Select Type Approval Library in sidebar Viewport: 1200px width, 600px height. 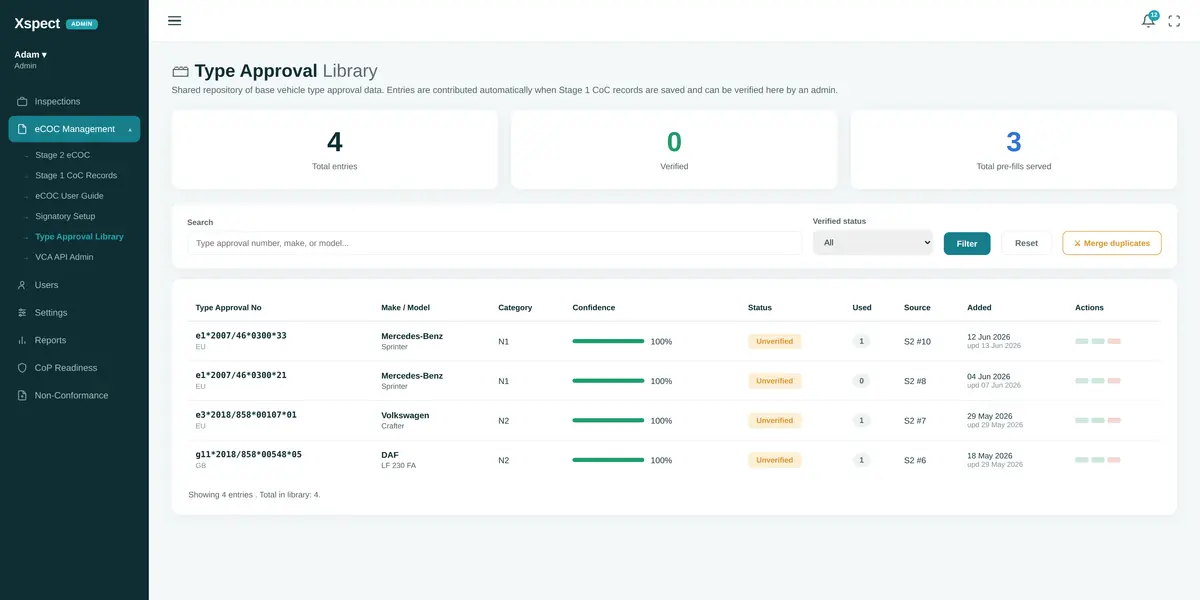click(79, 237)
